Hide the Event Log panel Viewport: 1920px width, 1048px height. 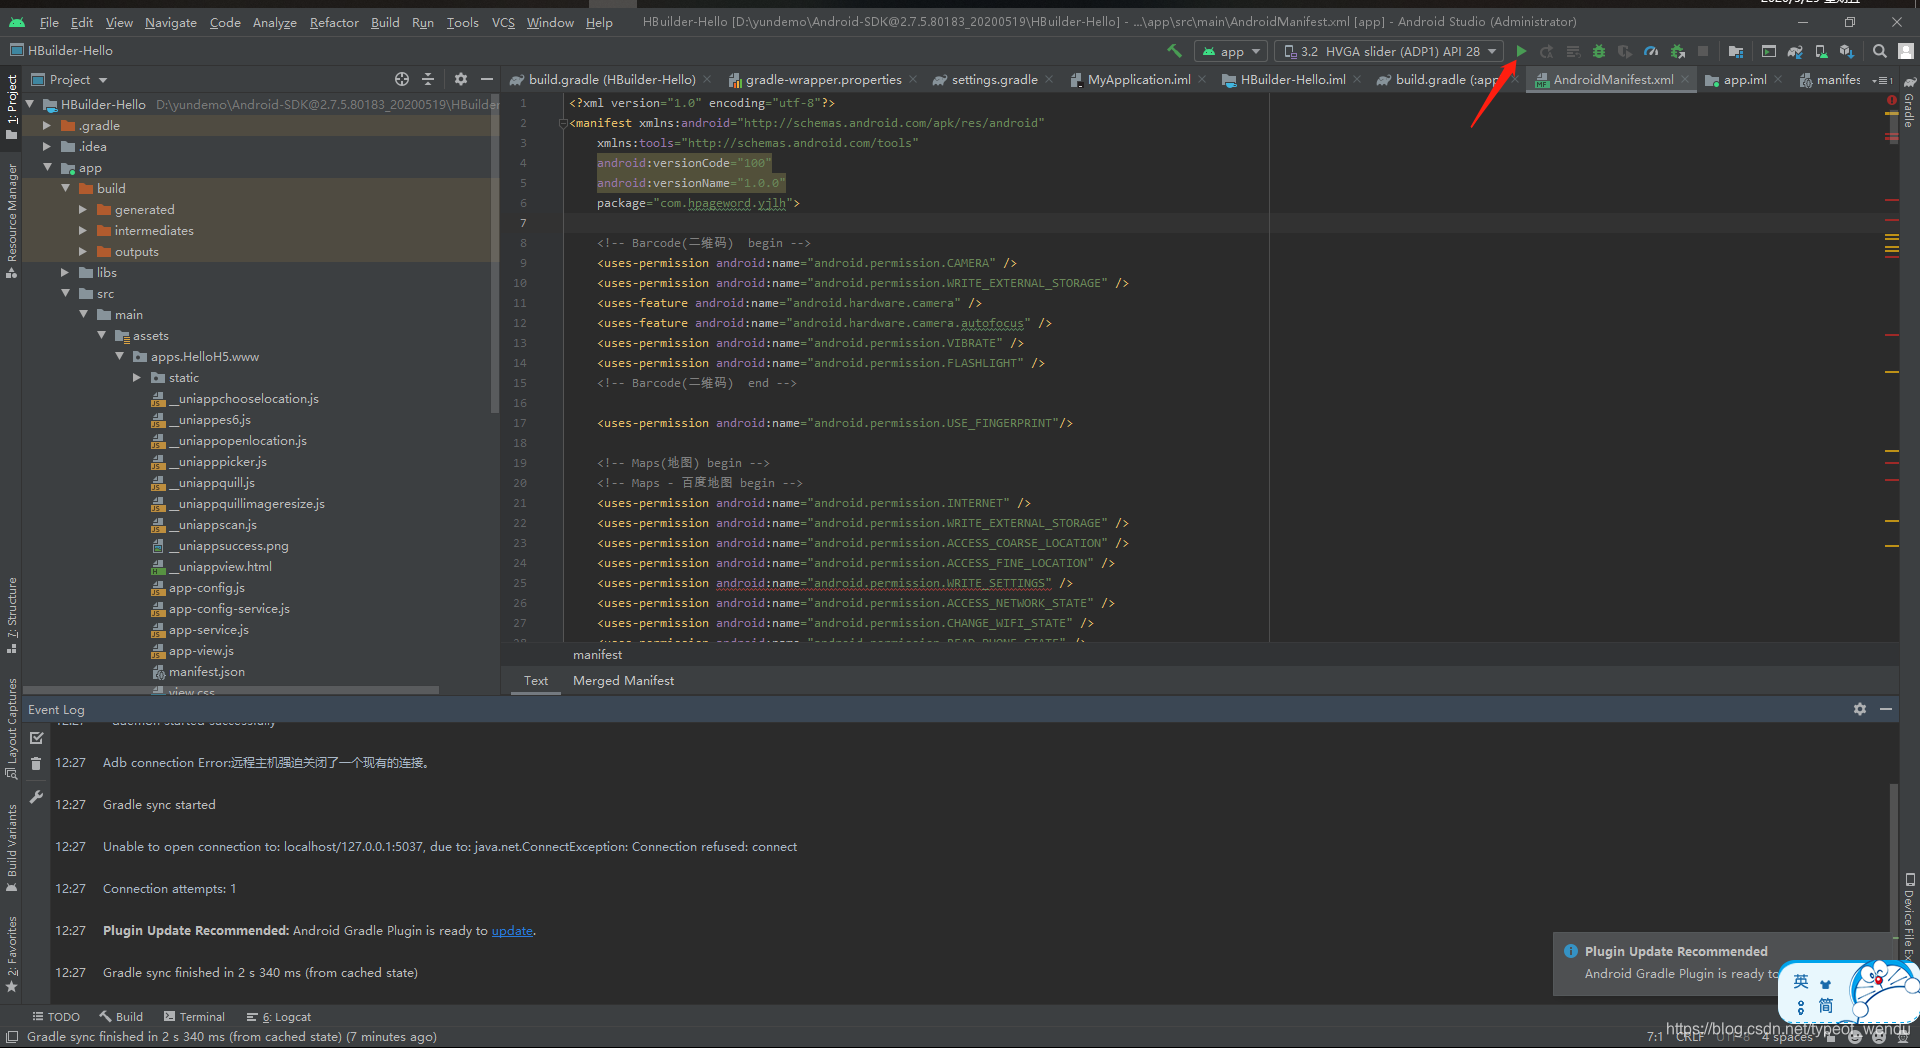pos(1886,709)
